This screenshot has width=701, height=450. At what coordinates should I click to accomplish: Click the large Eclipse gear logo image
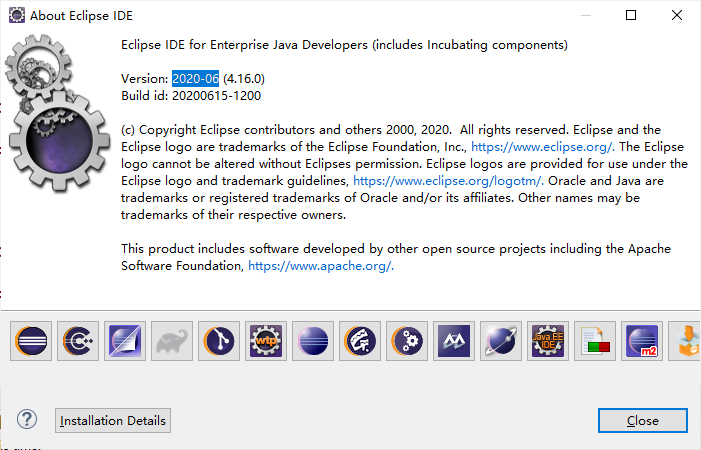[x=57, y=114]
